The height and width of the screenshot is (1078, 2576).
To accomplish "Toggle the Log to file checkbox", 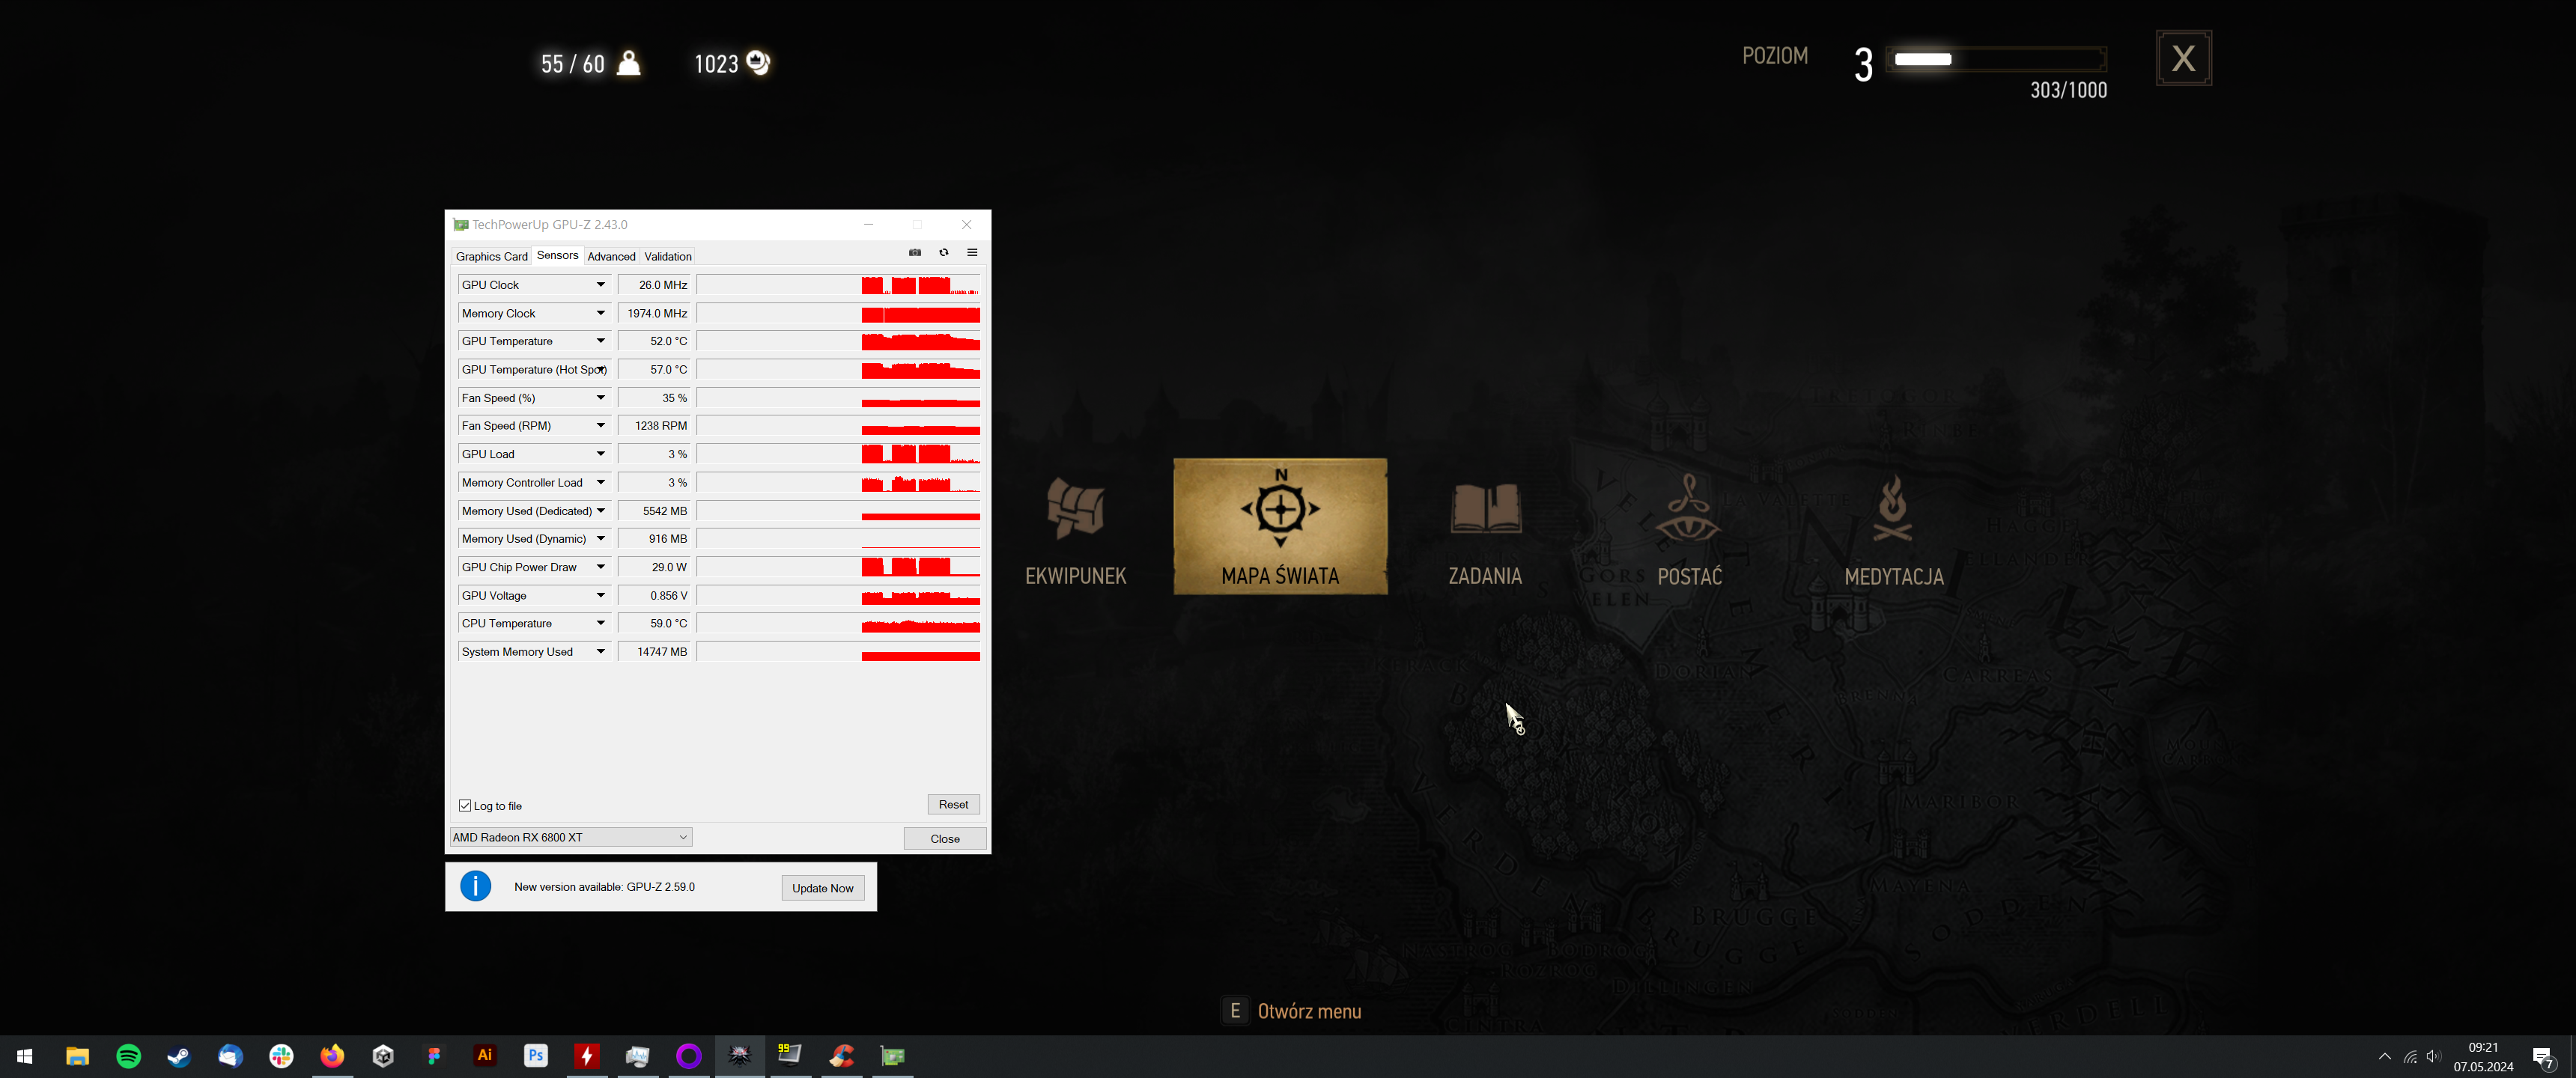I will [x=465, y=806].
